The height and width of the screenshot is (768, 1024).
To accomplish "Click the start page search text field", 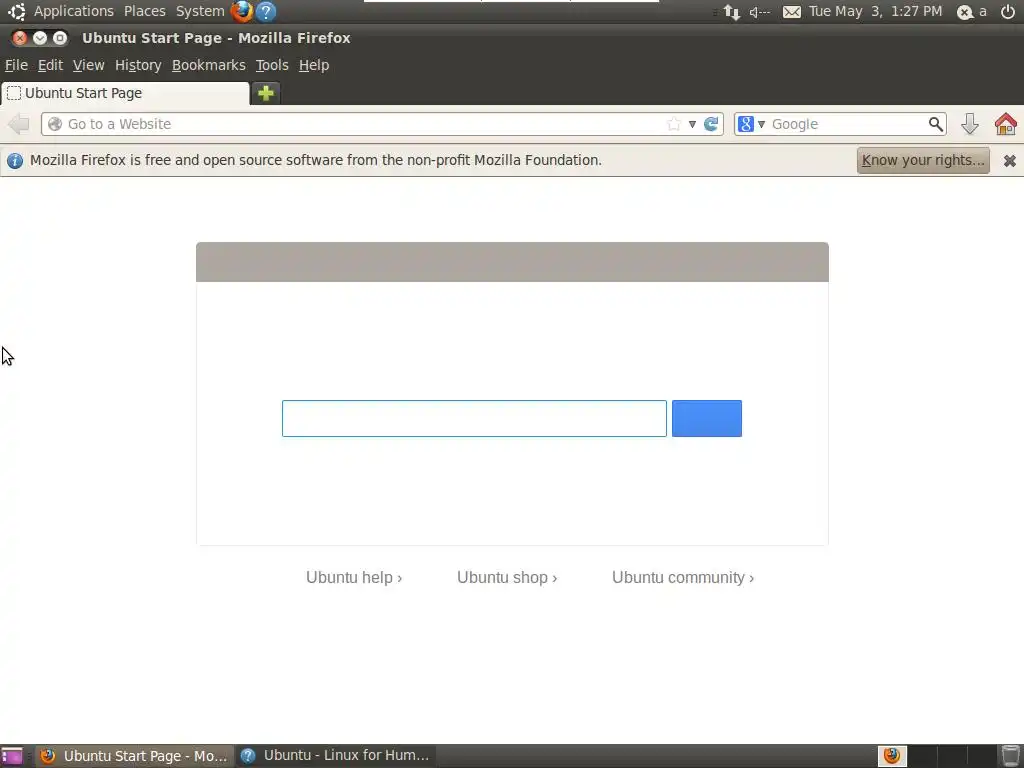I will 474,419.
